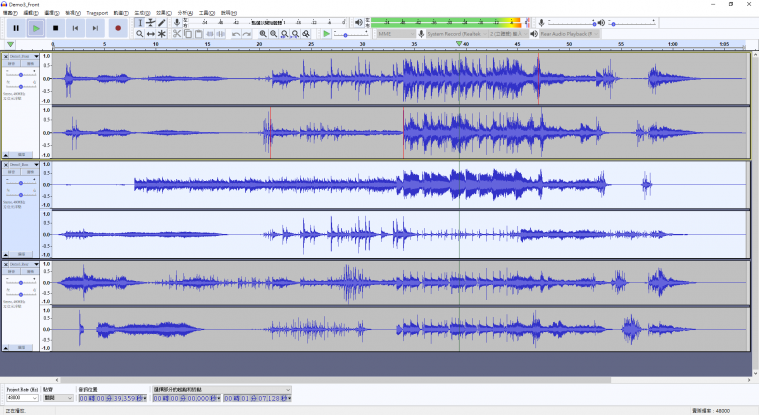Open the Demo3_Front track name dropdown menu

[22, 56]
